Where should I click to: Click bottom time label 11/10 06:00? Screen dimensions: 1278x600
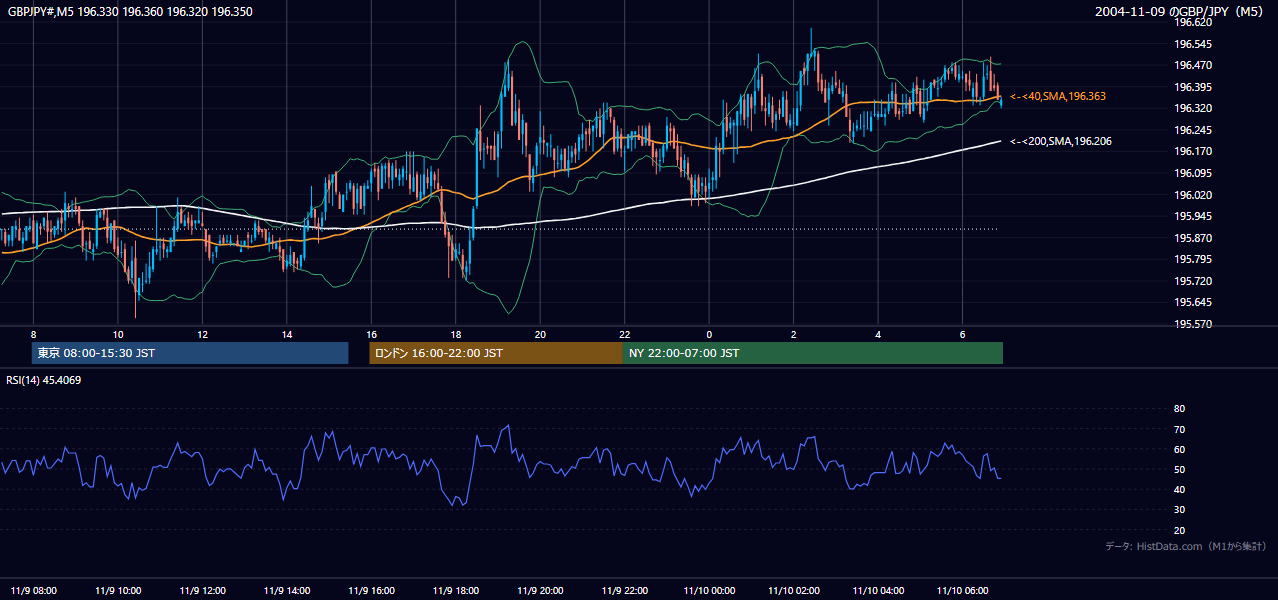(963, 590)
